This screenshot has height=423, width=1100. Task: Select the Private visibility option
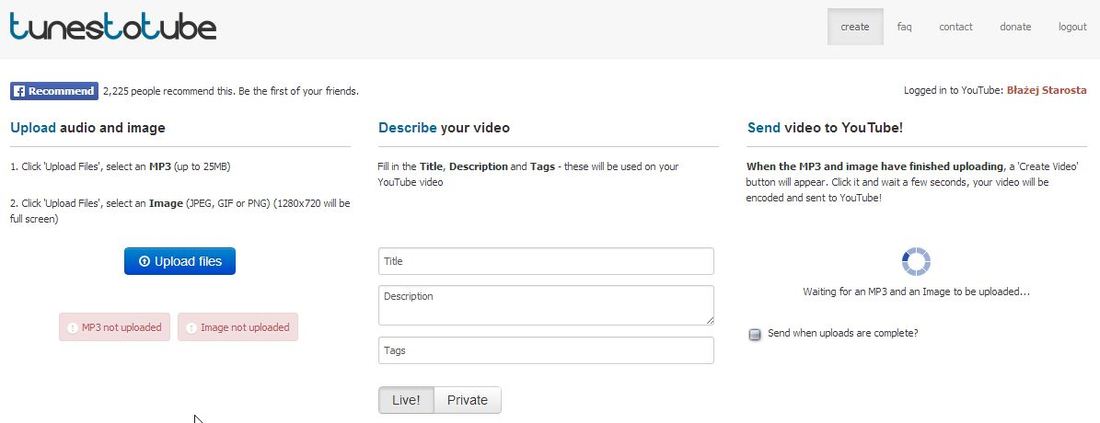tap(467, 400)
